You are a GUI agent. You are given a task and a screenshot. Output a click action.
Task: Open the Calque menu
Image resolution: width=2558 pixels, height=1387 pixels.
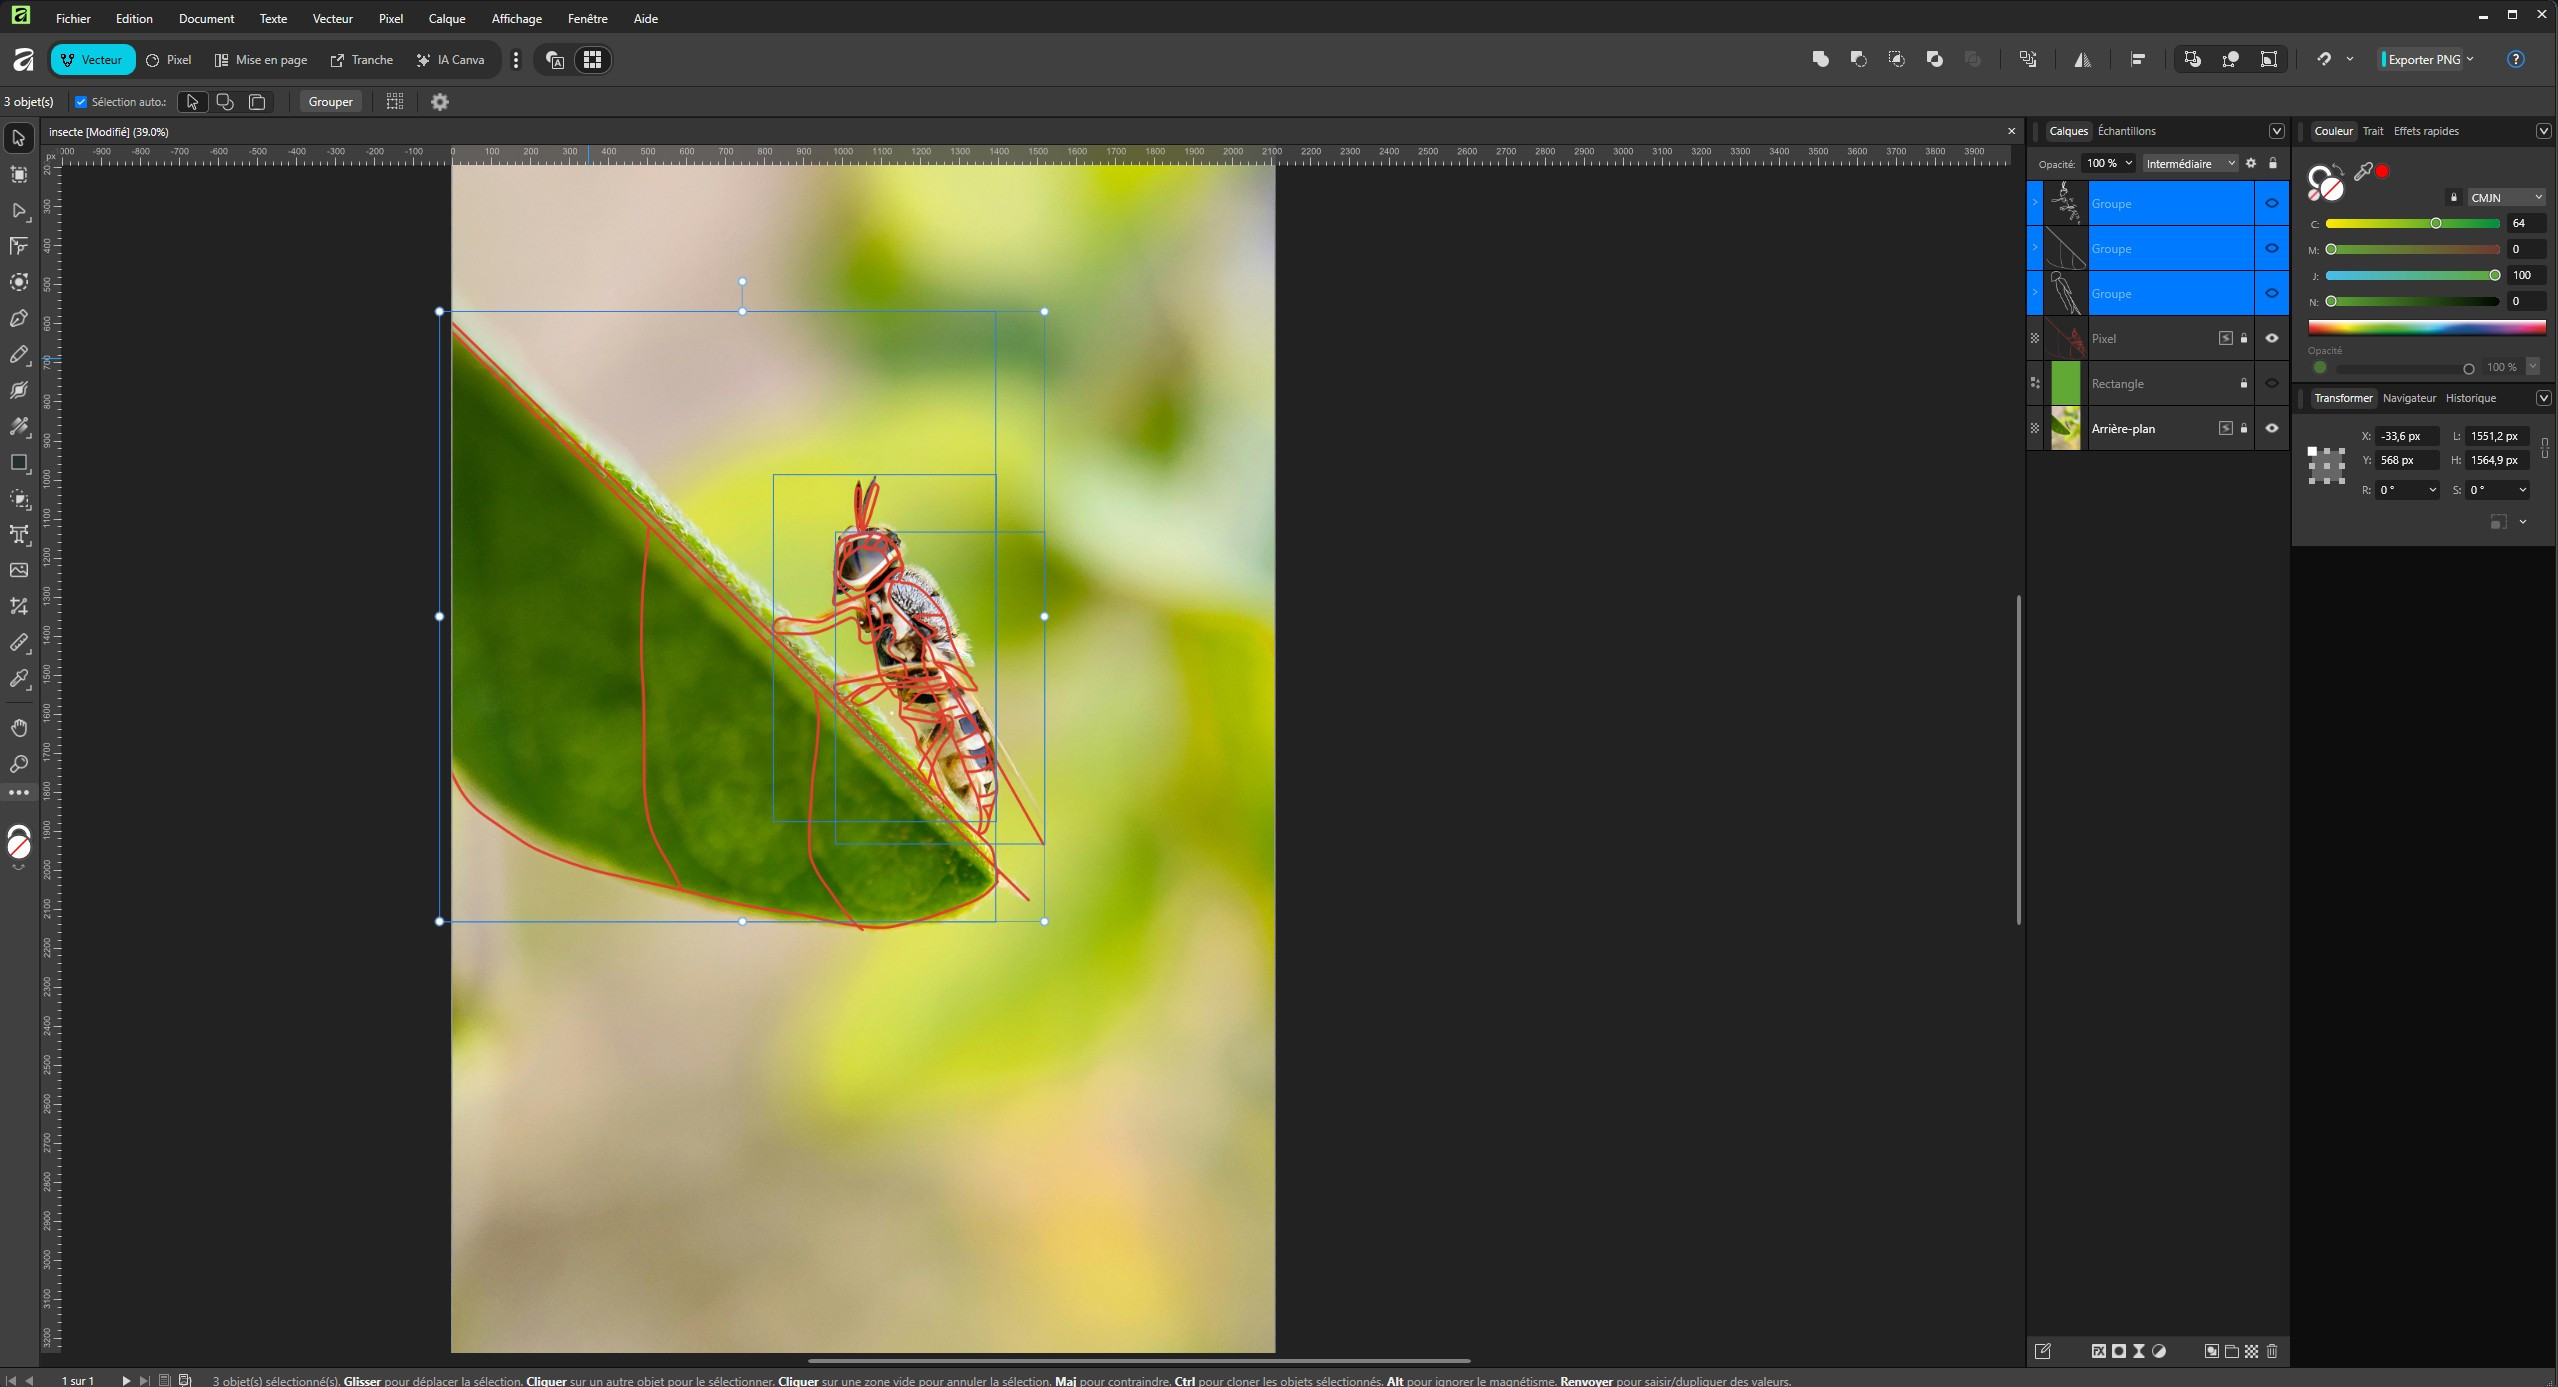[446, 19]
